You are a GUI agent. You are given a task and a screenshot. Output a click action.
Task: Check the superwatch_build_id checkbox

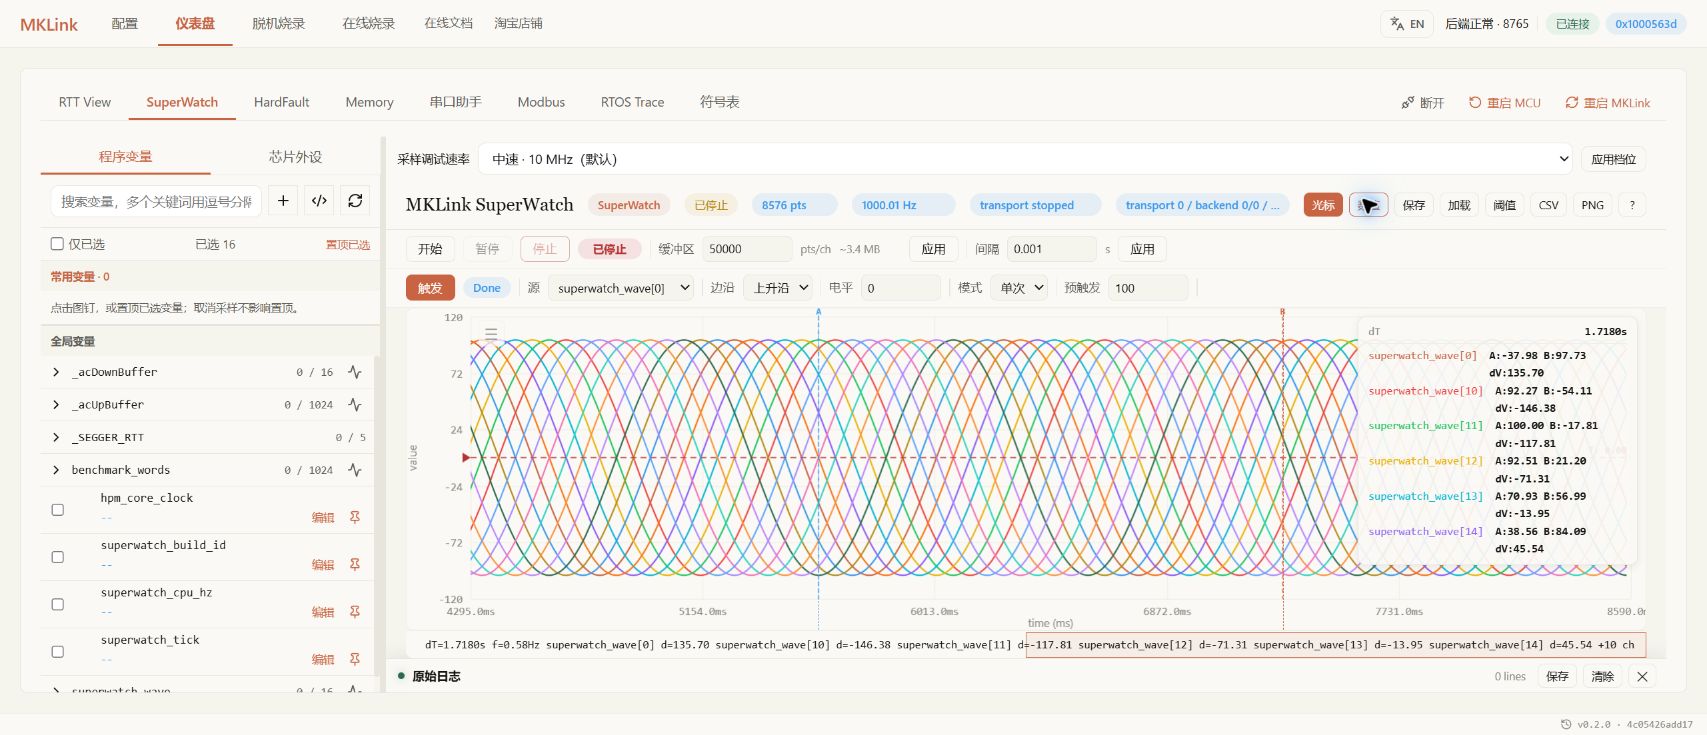tap(58, 557)
